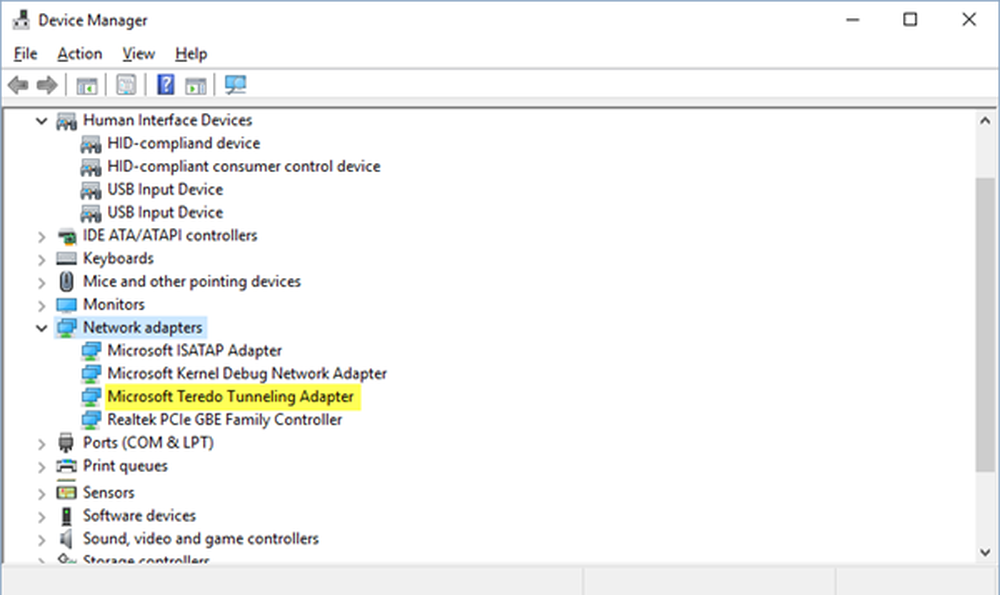Expand the Ports (COM & LPT) node

tap(41, 443)
